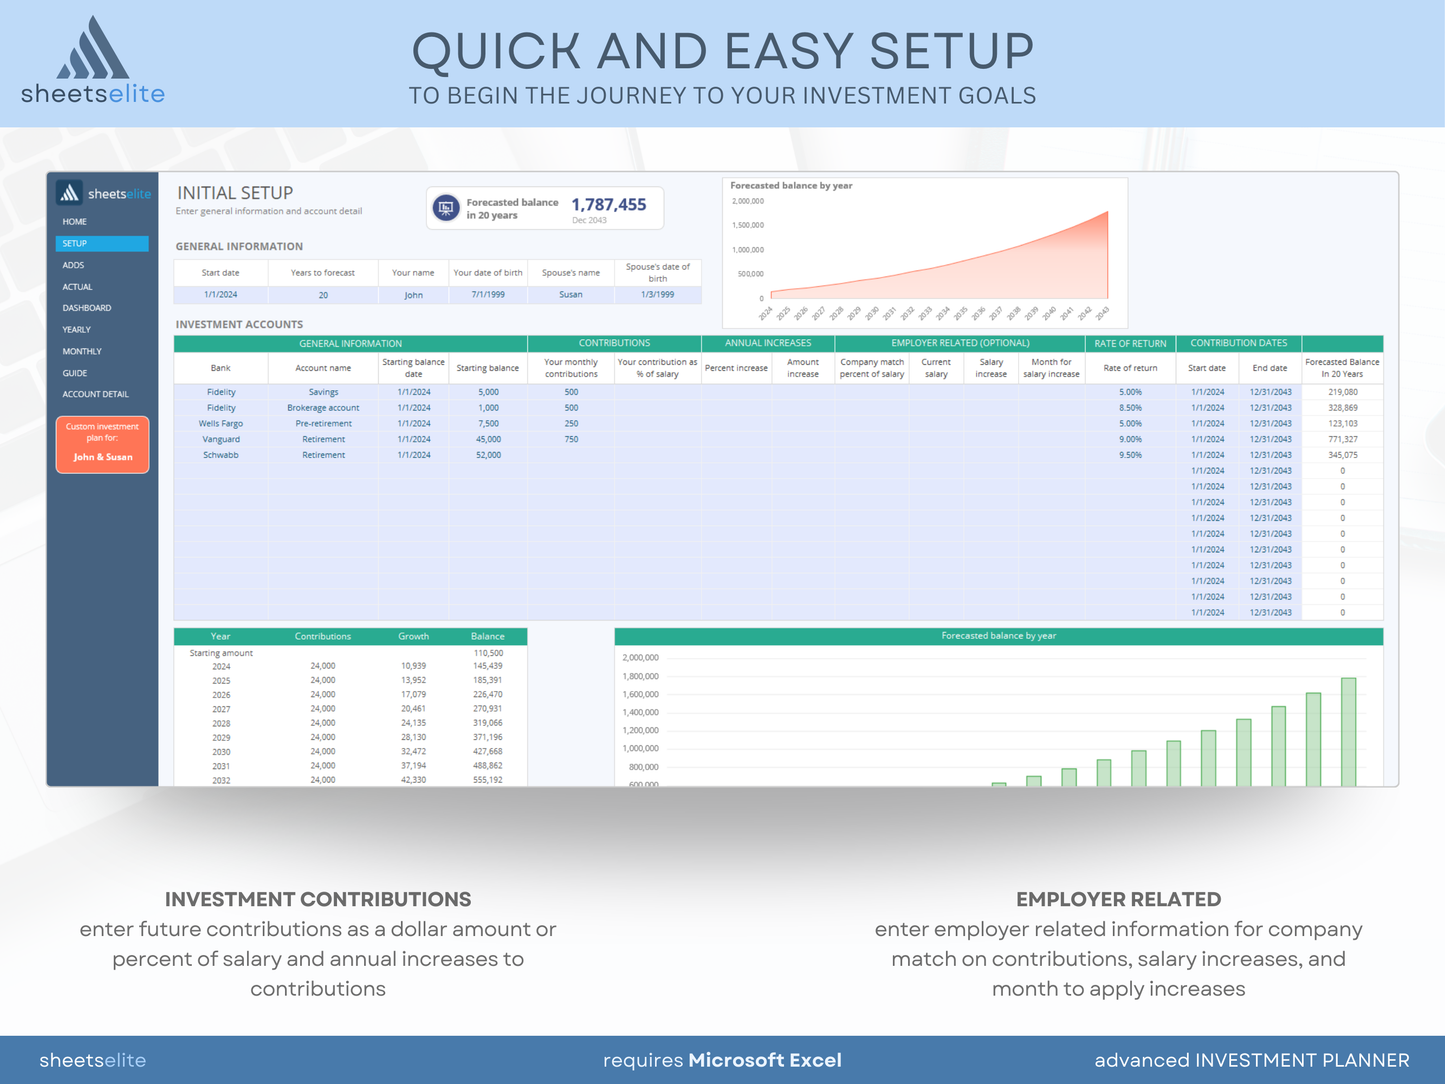
Task: Click the Vanguard bank cell
Action: pos(221,440)
